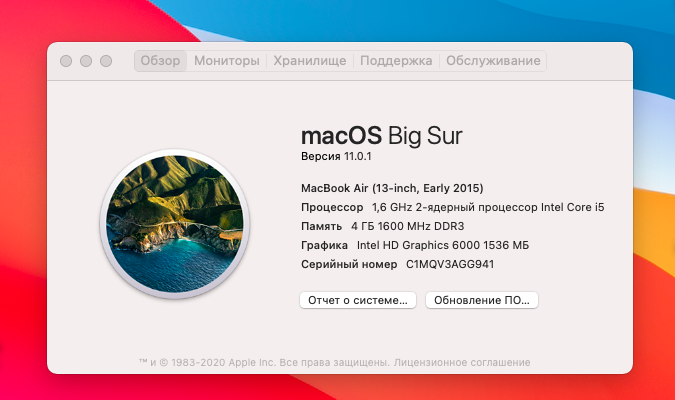
Task: Click the Процессор Intel Core i5 line
Action: point(452,207)
